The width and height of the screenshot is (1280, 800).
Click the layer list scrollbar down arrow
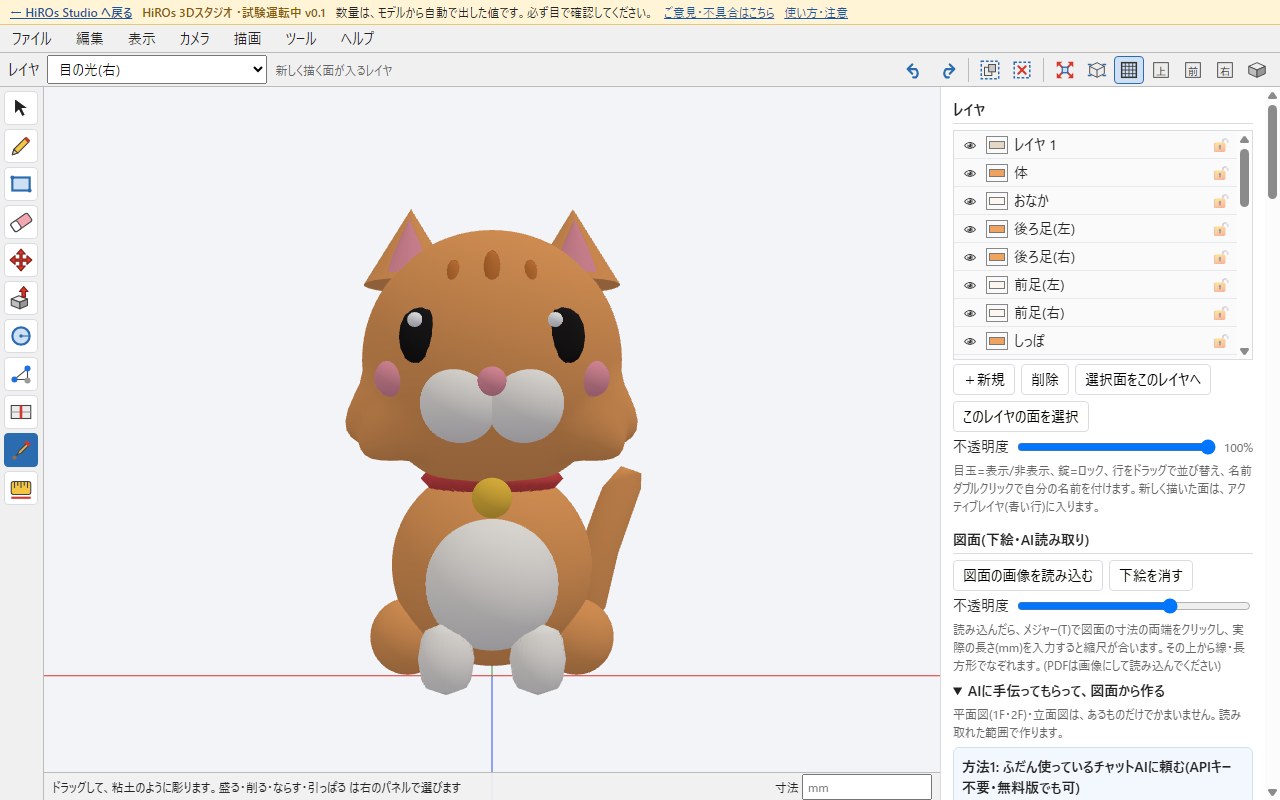1245,351
